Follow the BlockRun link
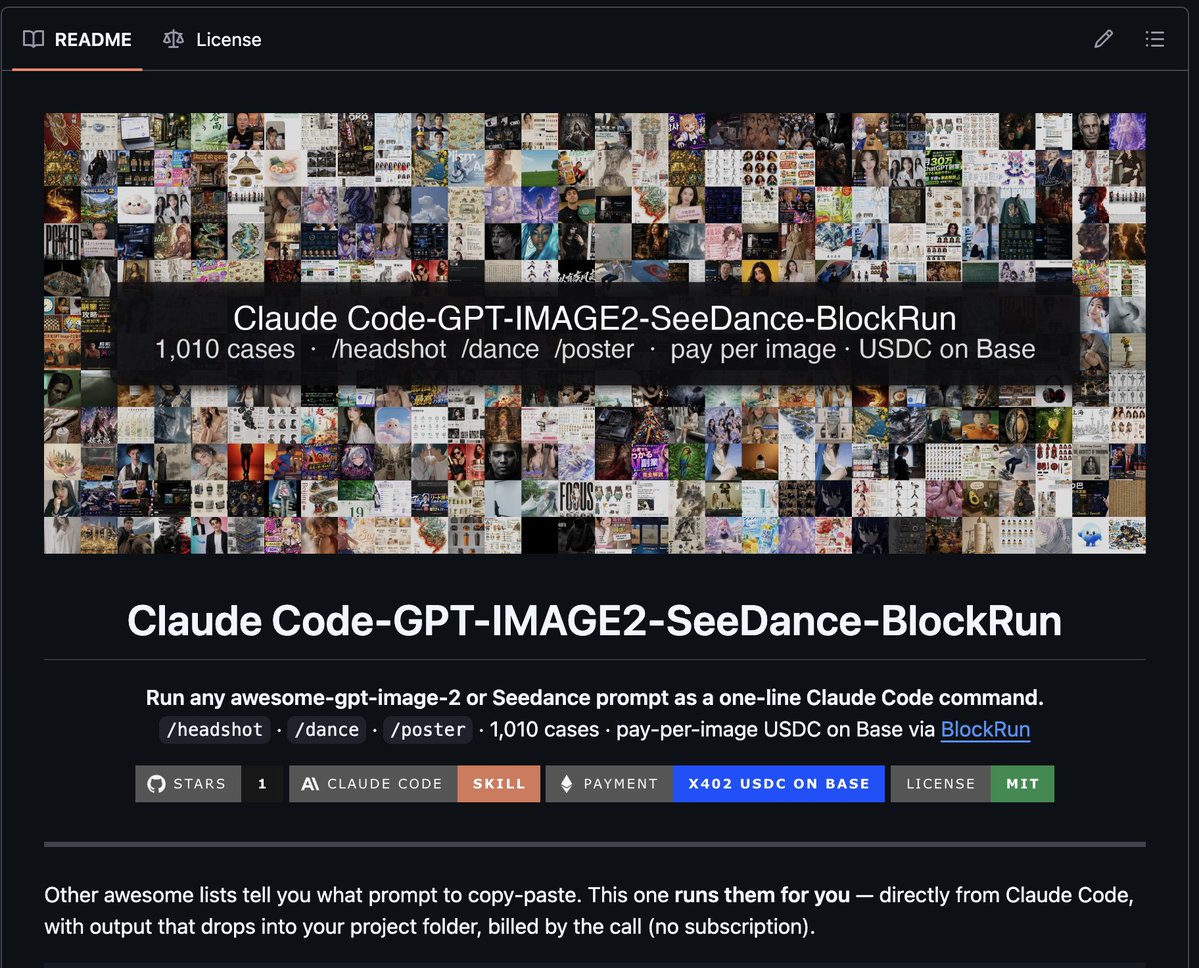 click(x=985, y=729)
